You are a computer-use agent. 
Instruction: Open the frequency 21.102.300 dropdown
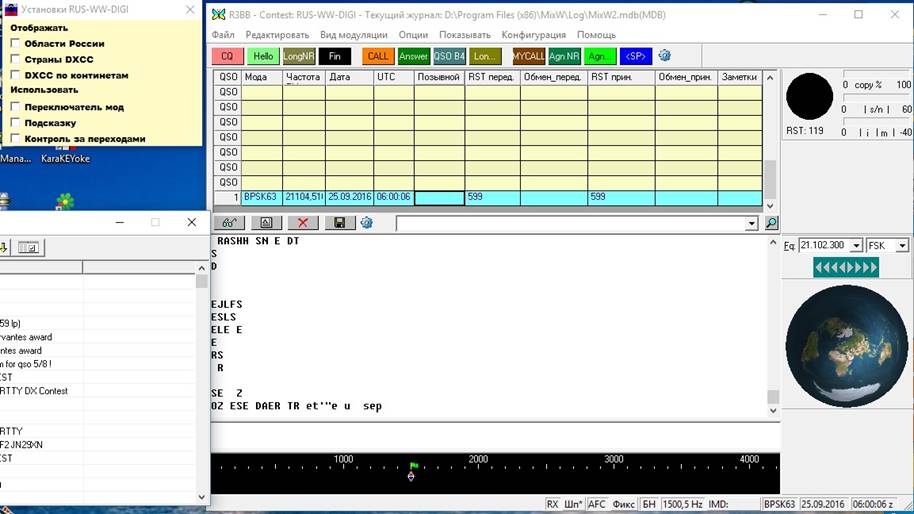coord(856,246)
